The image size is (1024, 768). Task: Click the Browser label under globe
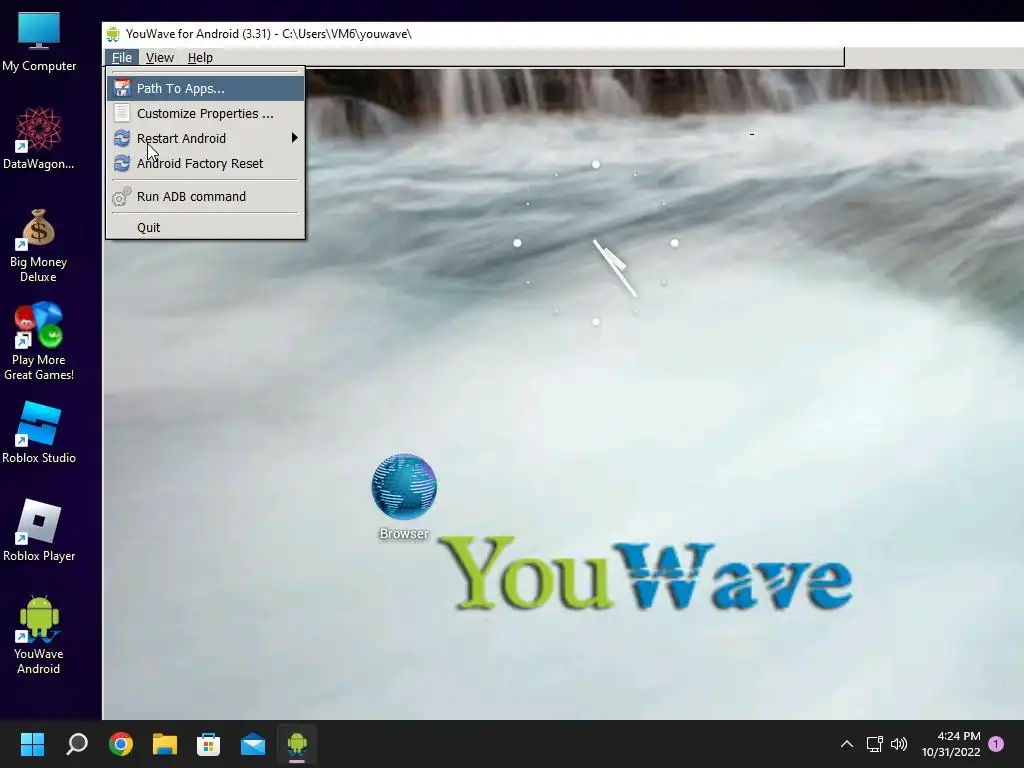click(404, 534)
